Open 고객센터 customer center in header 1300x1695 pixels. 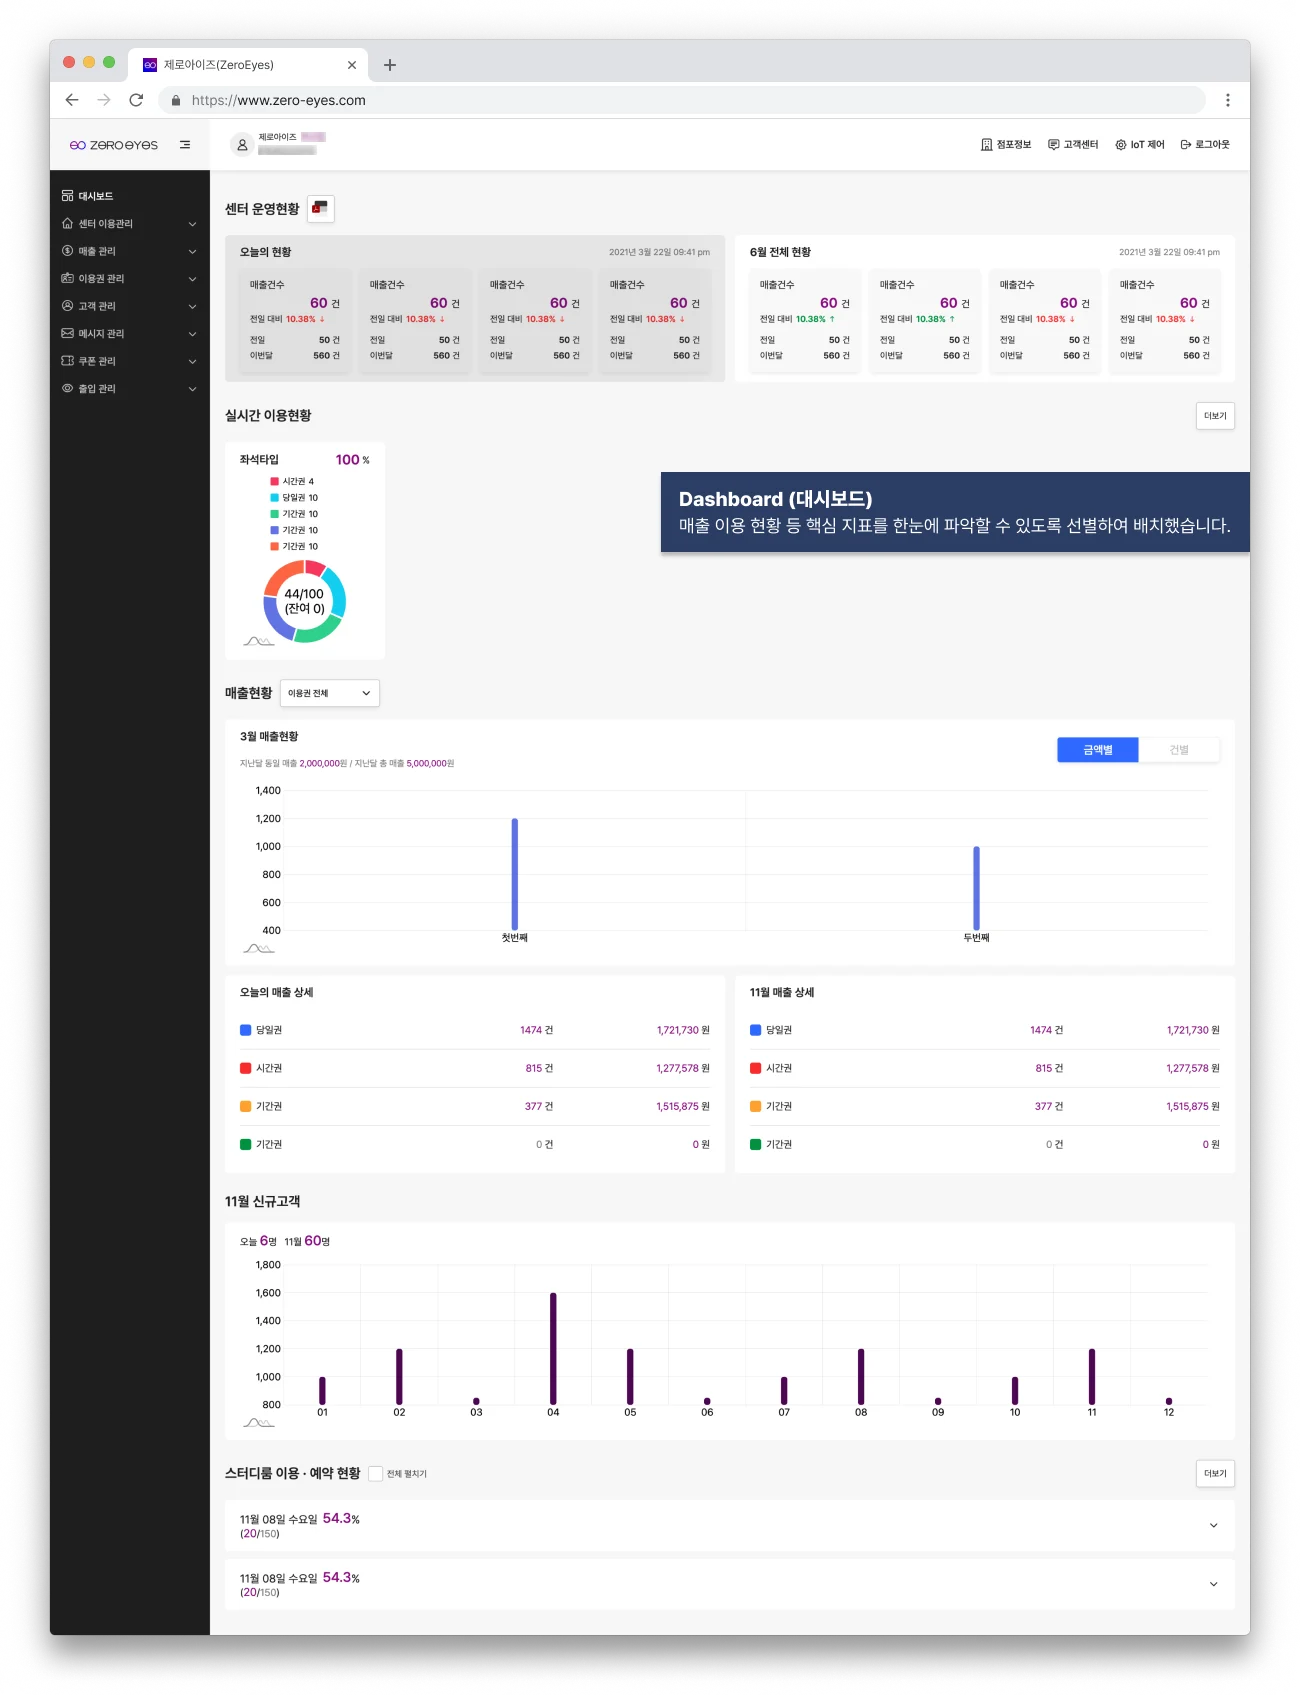pyautogui.click(x=1073, y=145)
